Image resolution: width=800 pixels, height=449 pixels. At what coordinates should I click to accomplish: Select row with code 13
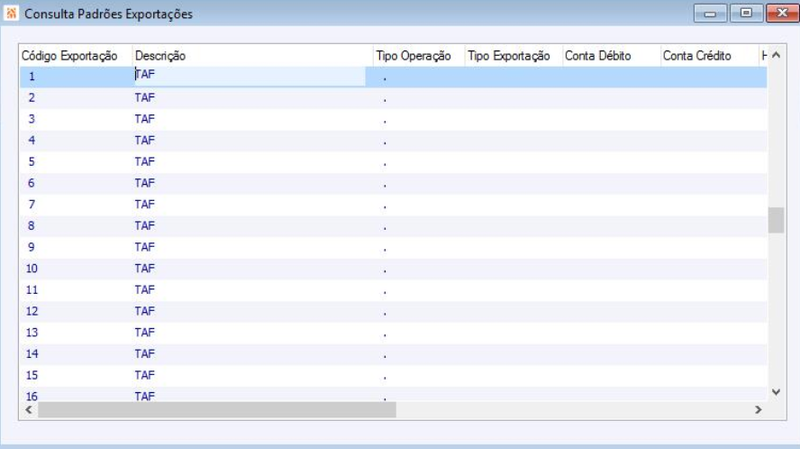pos(393,333)
